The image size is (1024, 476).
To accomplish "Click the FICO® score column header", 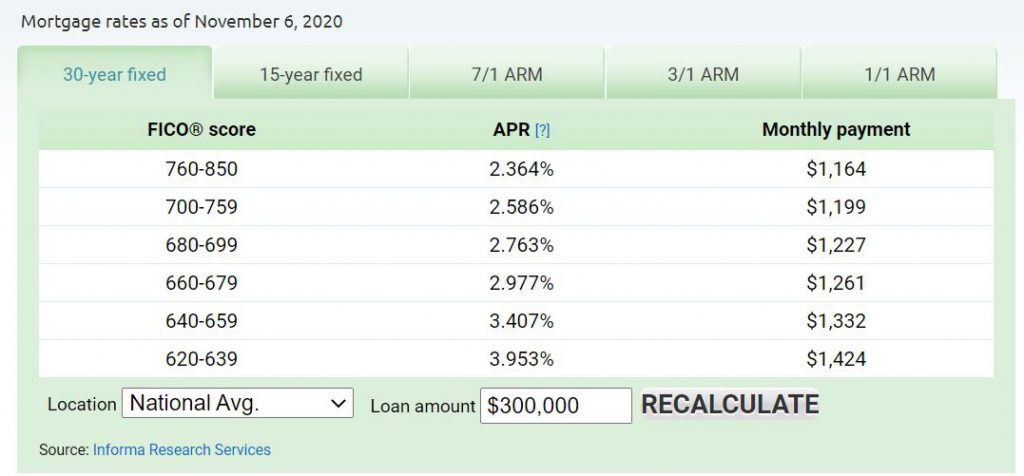I will (x=202, y=130).
